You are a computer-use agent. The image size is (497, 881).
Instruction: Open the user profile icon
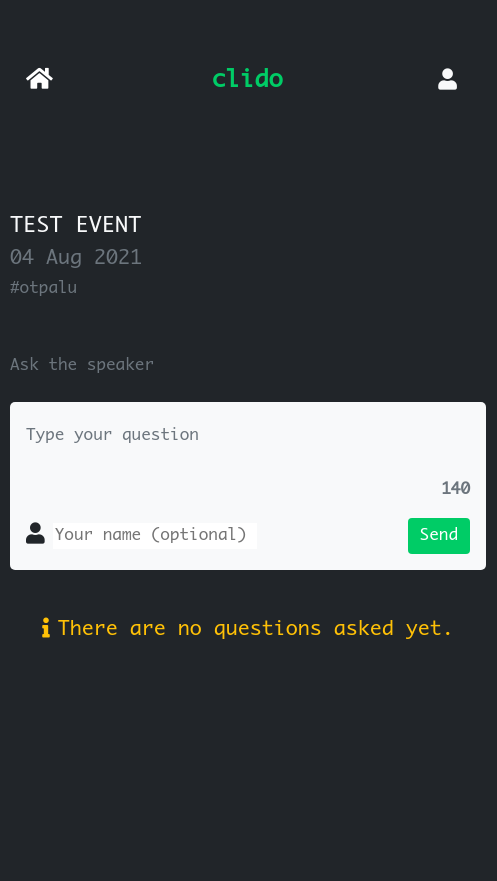[448, 79]
